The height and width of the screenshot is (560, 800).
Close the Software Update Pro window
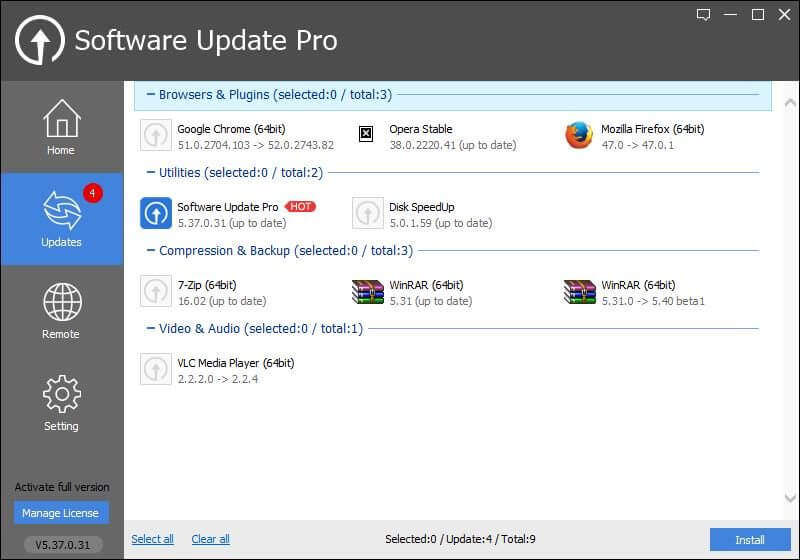(785, 15)
